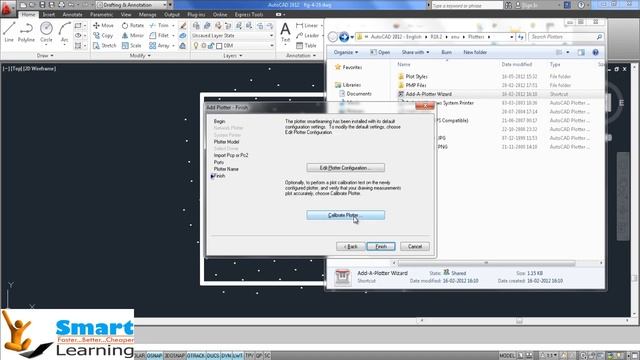The width and height of the screenshot is (640, 360).
Task: Select the PMP Files folder
Action: [416, 85]
